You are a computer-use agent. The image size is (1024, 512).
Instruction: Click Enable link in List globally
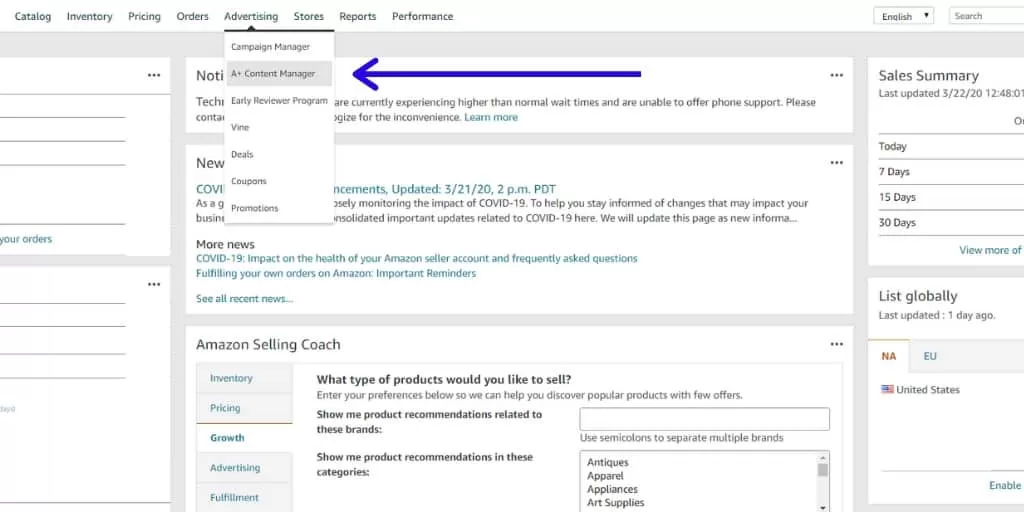[1005, 485]
